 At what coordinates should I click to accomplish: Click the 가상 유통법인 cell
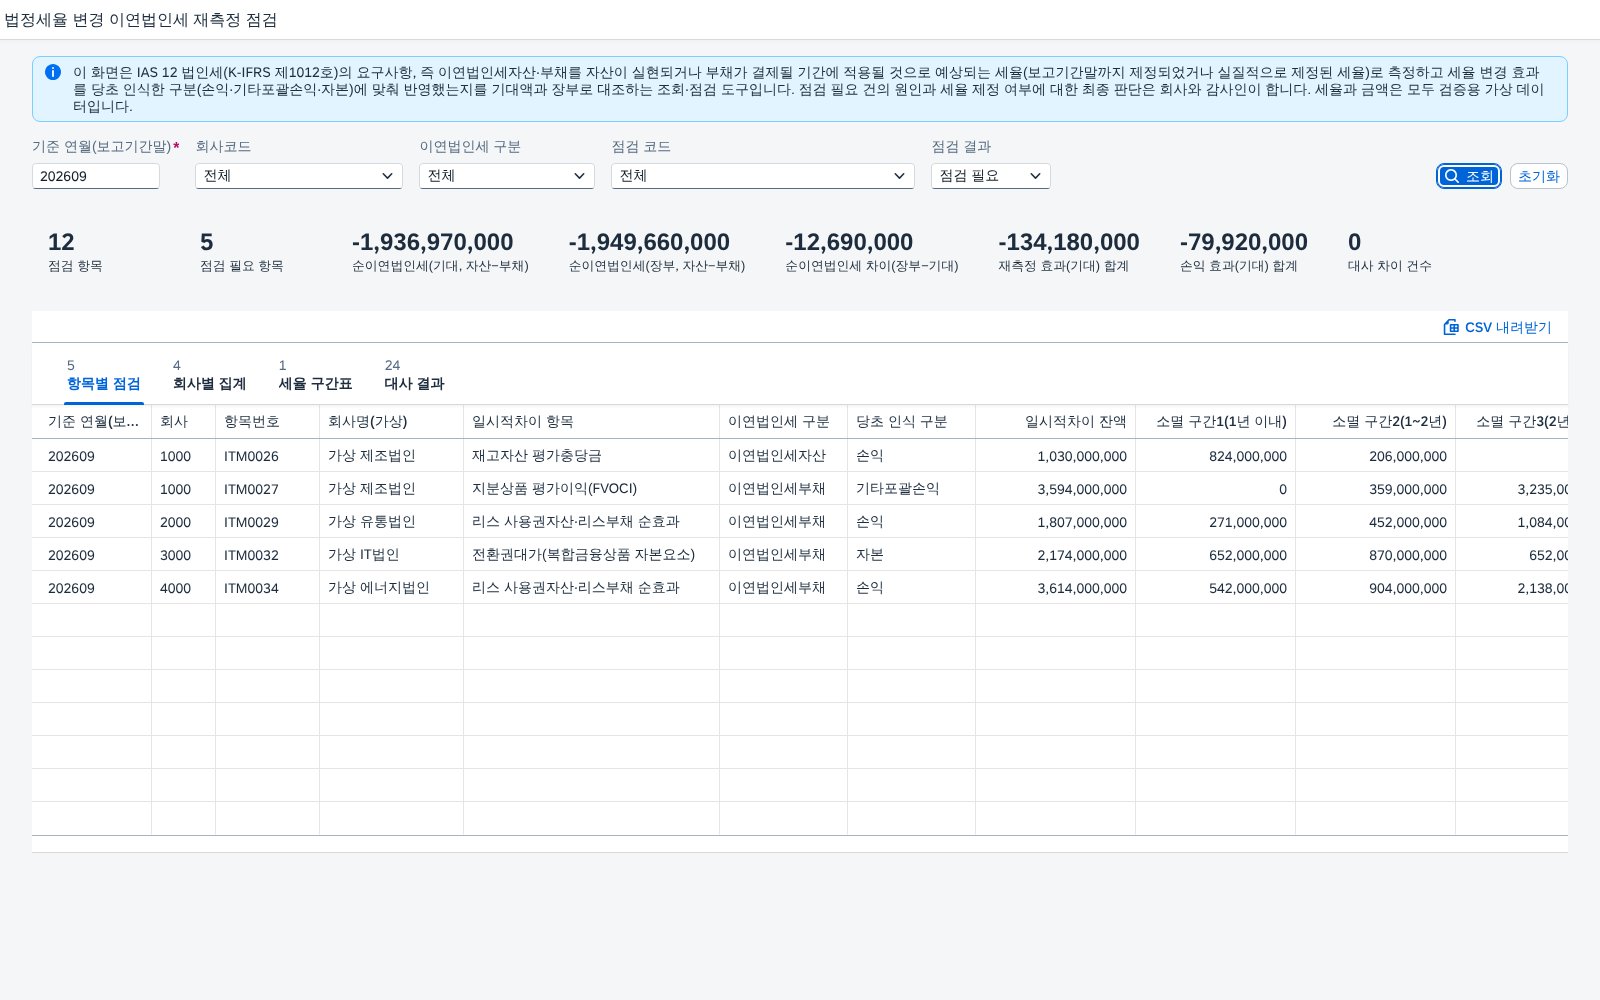point(391,522)
